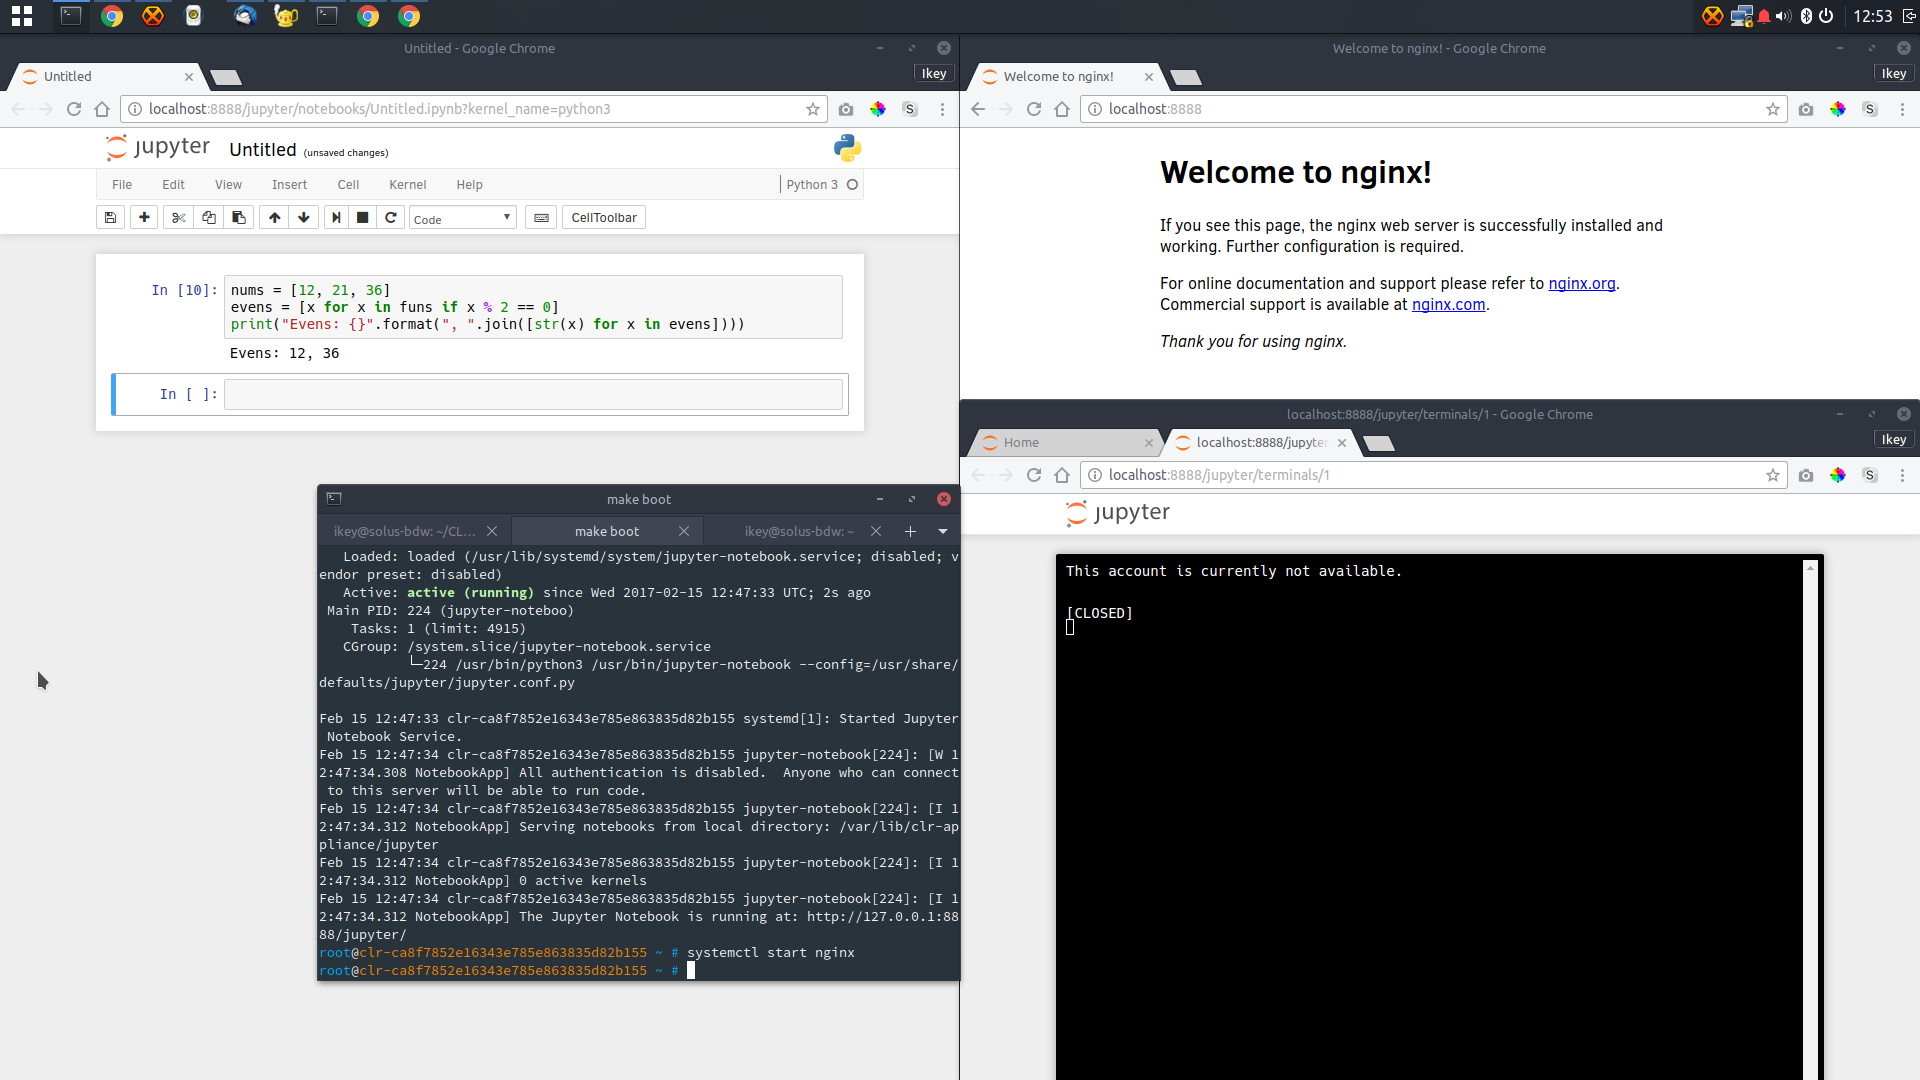The width and height of the screenshot is (1920, 1080).
Task: Click the Bluetooth icon in system tray
Action: [x=1806, y=16]
